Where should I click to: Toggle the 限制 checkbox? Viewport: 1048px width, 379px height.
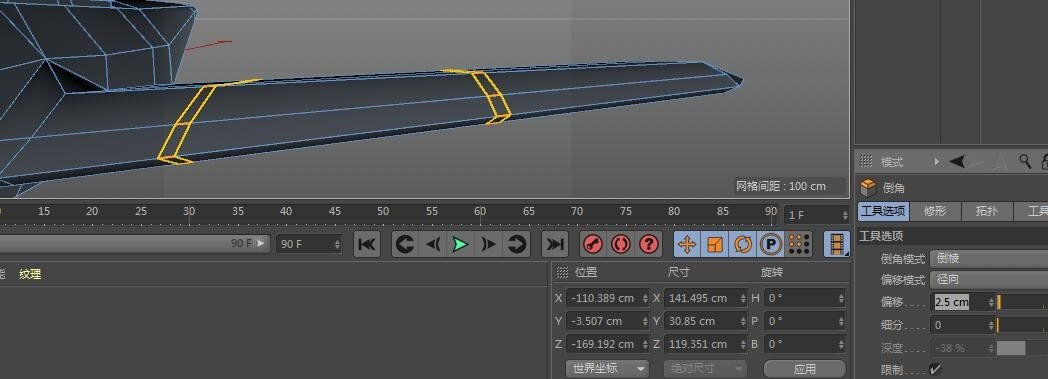(x=936, y=369)
